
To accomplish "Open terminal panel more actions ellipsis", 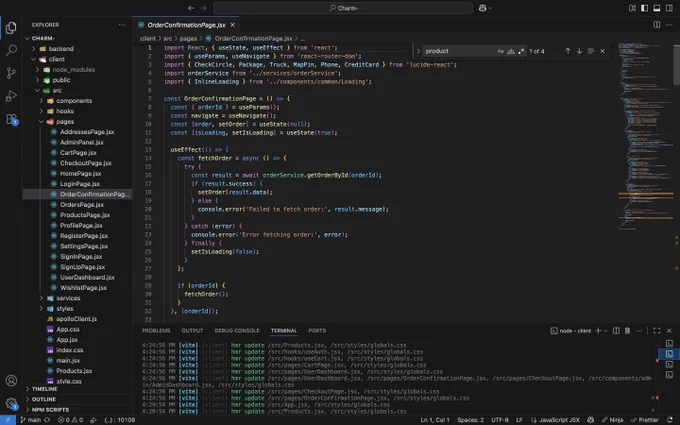I will tap(639, 330).
